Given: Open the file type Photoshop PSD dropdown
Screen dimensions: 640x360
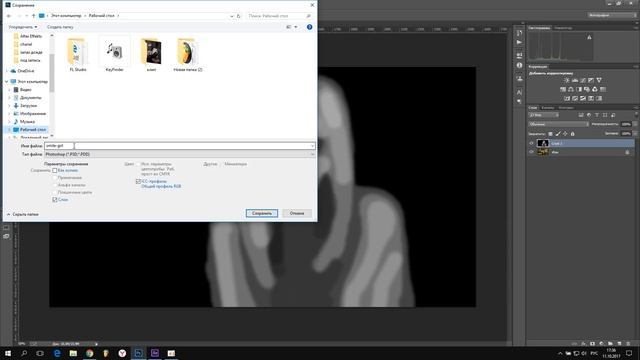Looking at the screenshot, I should (x=180, y=154).
